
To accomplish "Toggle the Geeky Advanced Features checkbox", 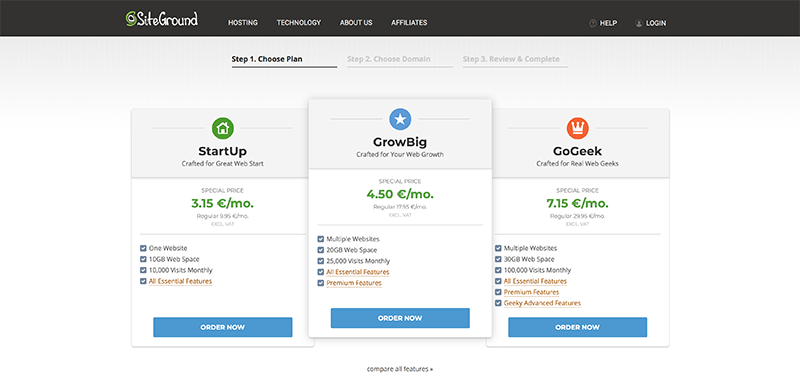I will click(x=498, y=303).
